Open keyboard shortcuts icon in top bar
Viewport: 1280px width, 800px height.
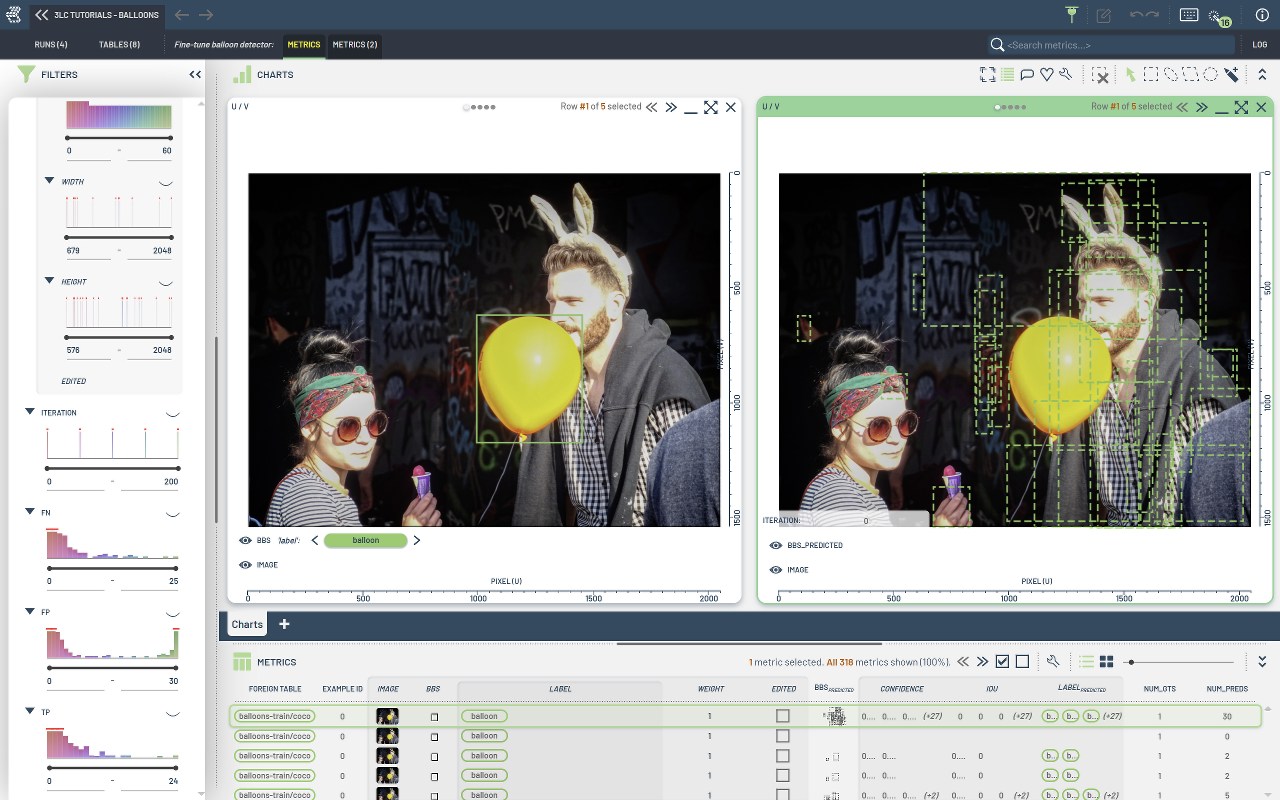(x=1189, y=15)
